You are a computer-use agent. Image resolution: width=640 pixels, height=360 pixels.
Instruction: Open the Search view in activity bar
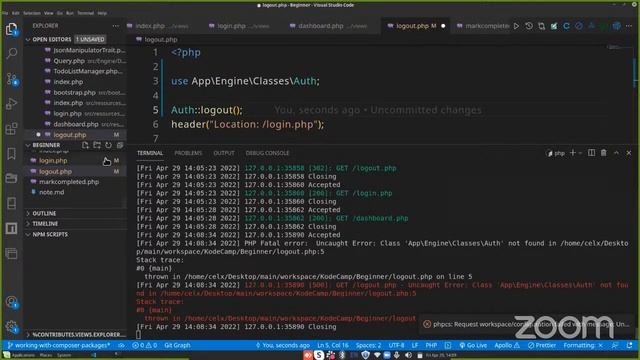pos(11,53)
